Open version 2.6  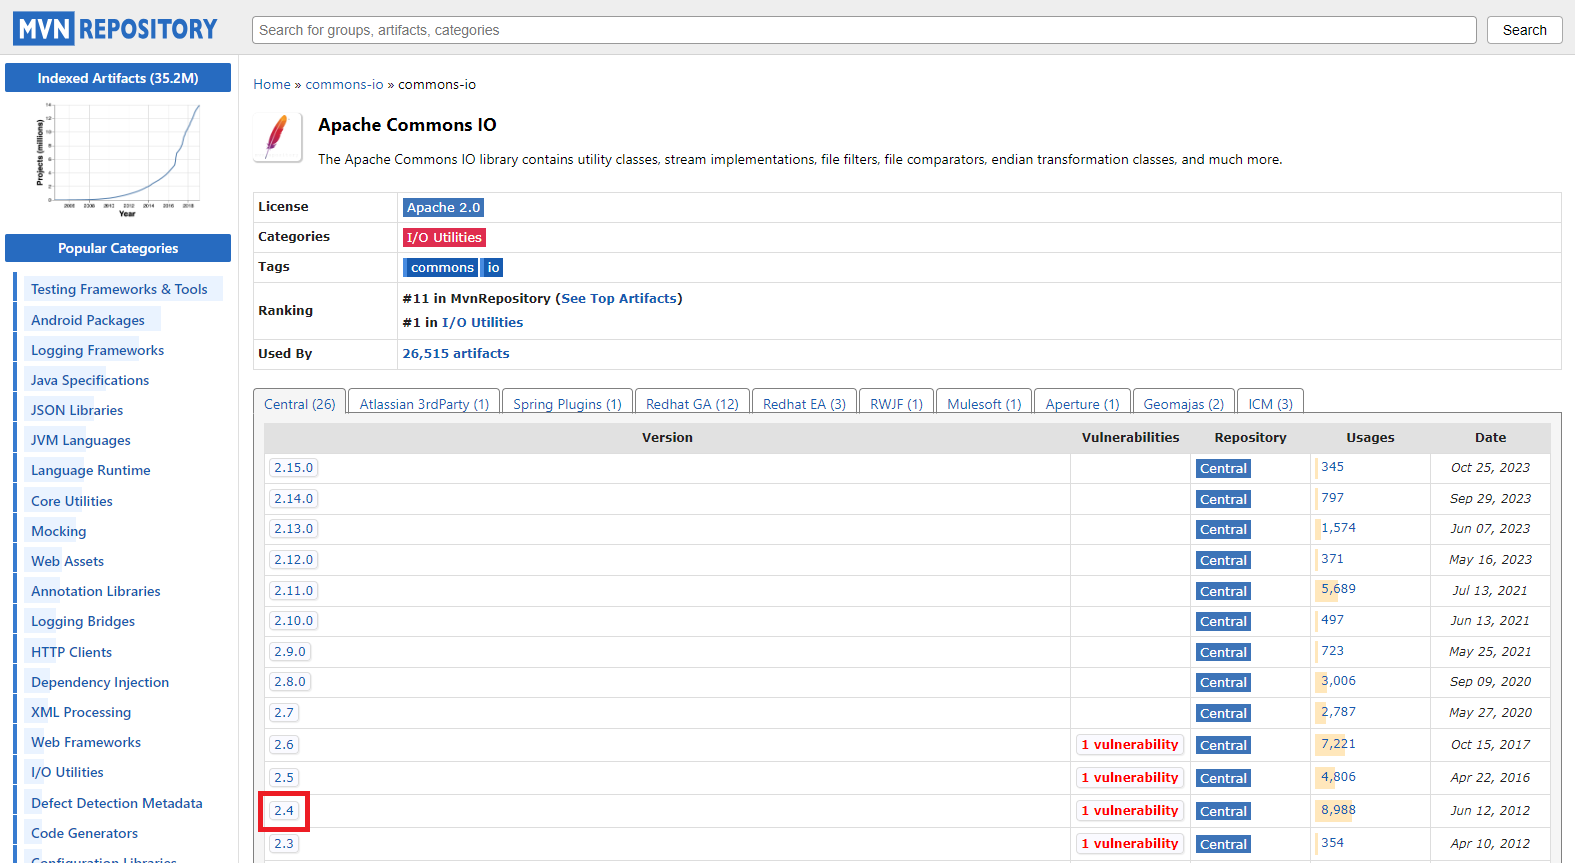tap(284, 745)
